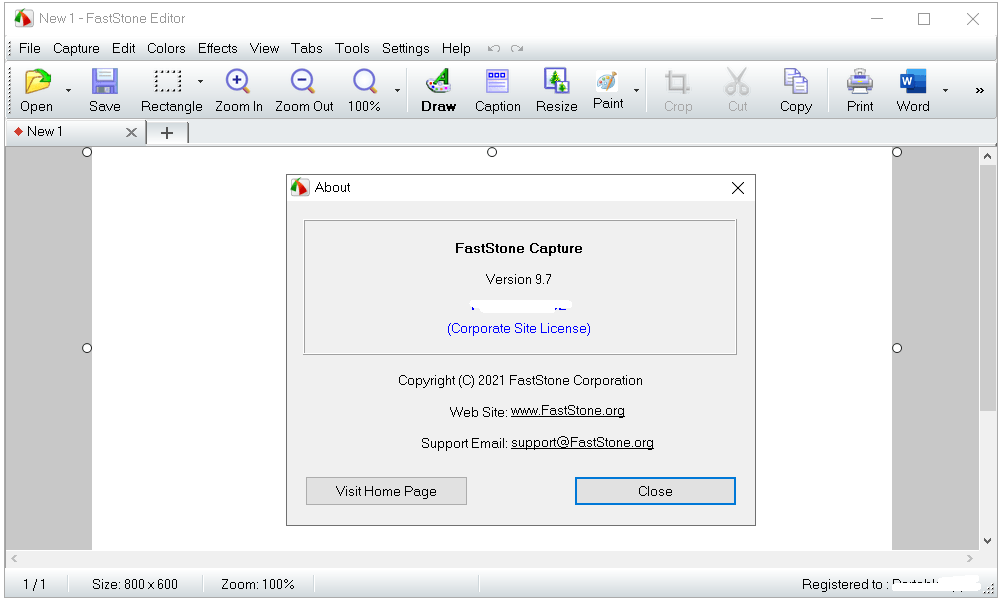
Task: Expand the Word dropdown arrow
Action: click(x=945, y=91)
